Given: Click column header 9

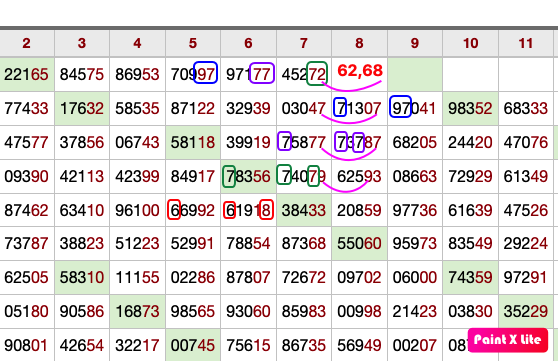Looking at the screenshot, I should click(x=415, y=43).
